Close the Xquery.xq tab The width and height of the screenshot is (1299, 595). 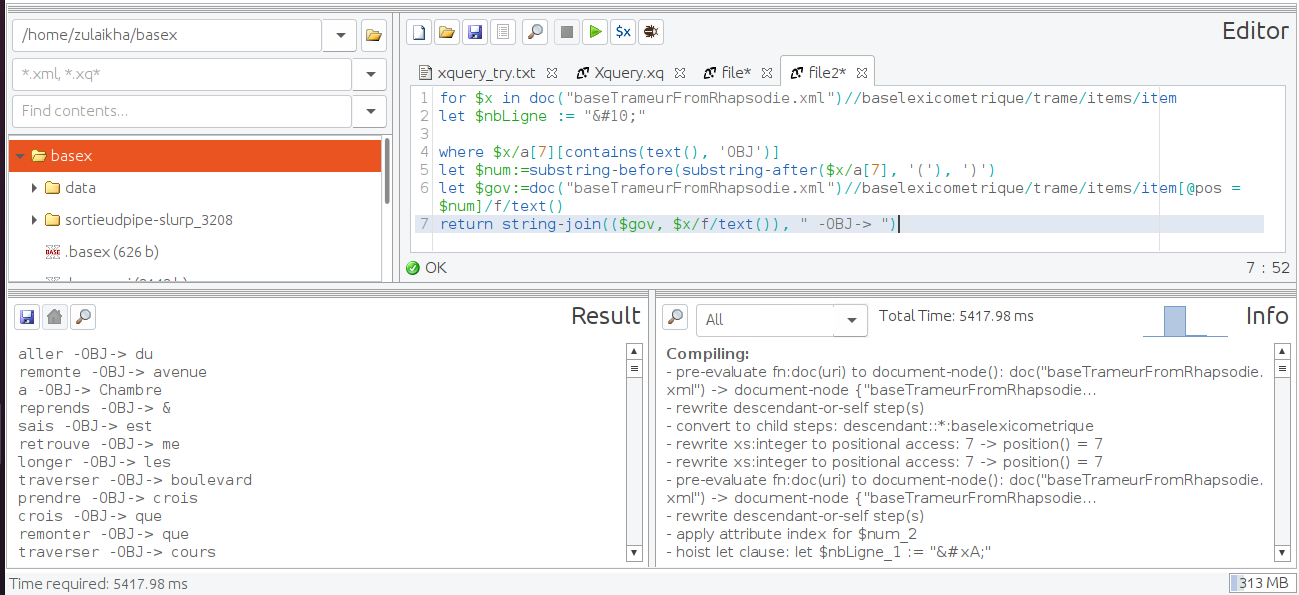[680, 73]
